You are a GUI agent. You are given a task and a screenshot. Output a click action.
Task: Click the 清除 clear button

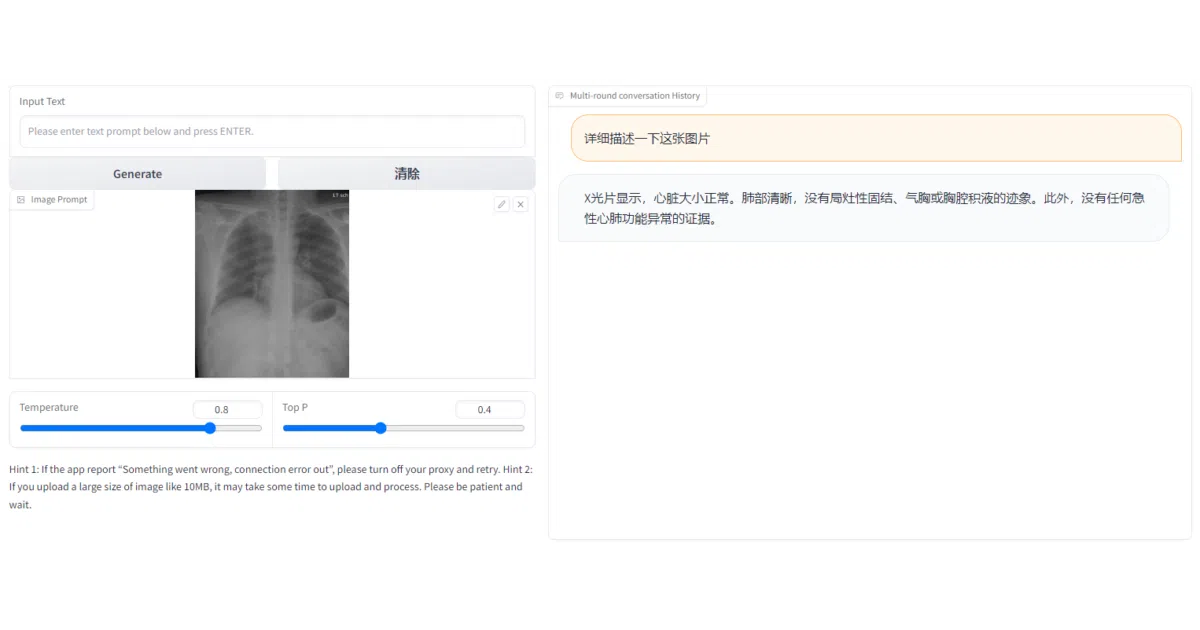click(406, 173)
